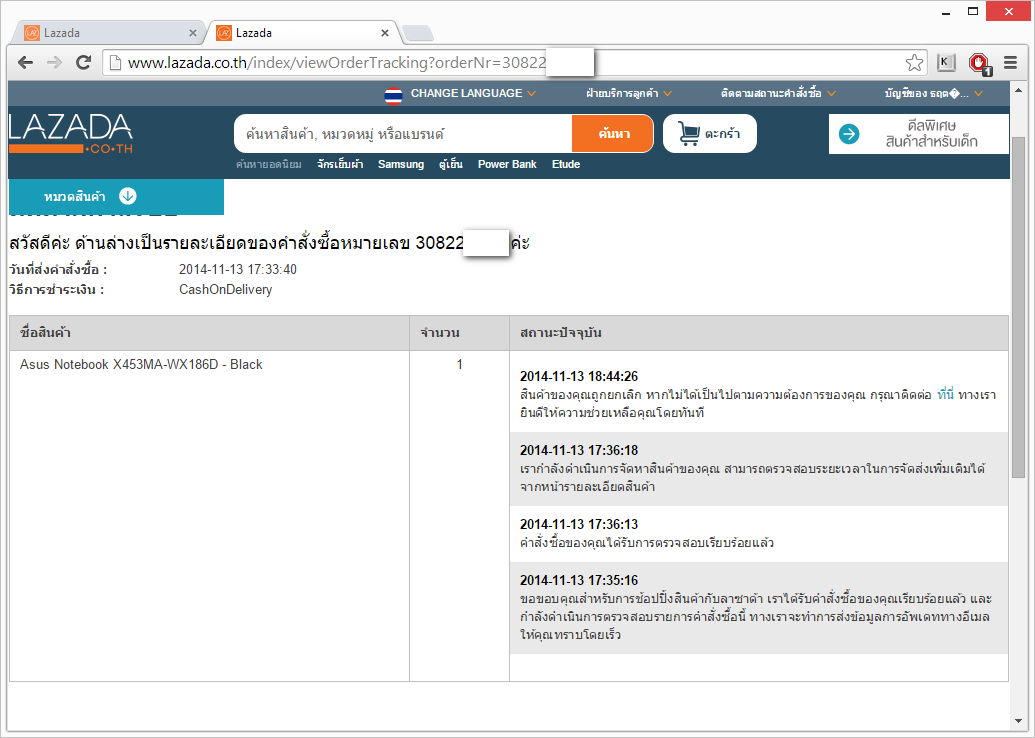The image size is (1035, 738).
Task: Expand the account menu dropdown
Action: click(933, 94)
